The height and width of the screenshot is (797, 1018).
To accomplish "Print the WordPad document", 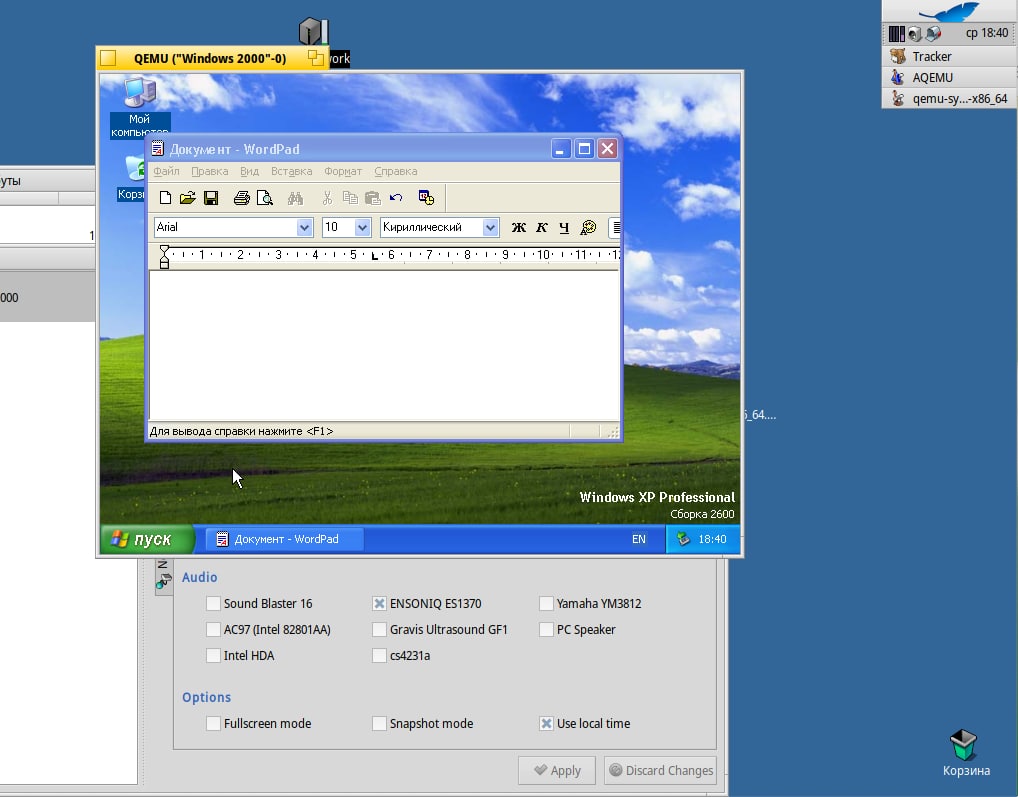I will coord(242,198).
